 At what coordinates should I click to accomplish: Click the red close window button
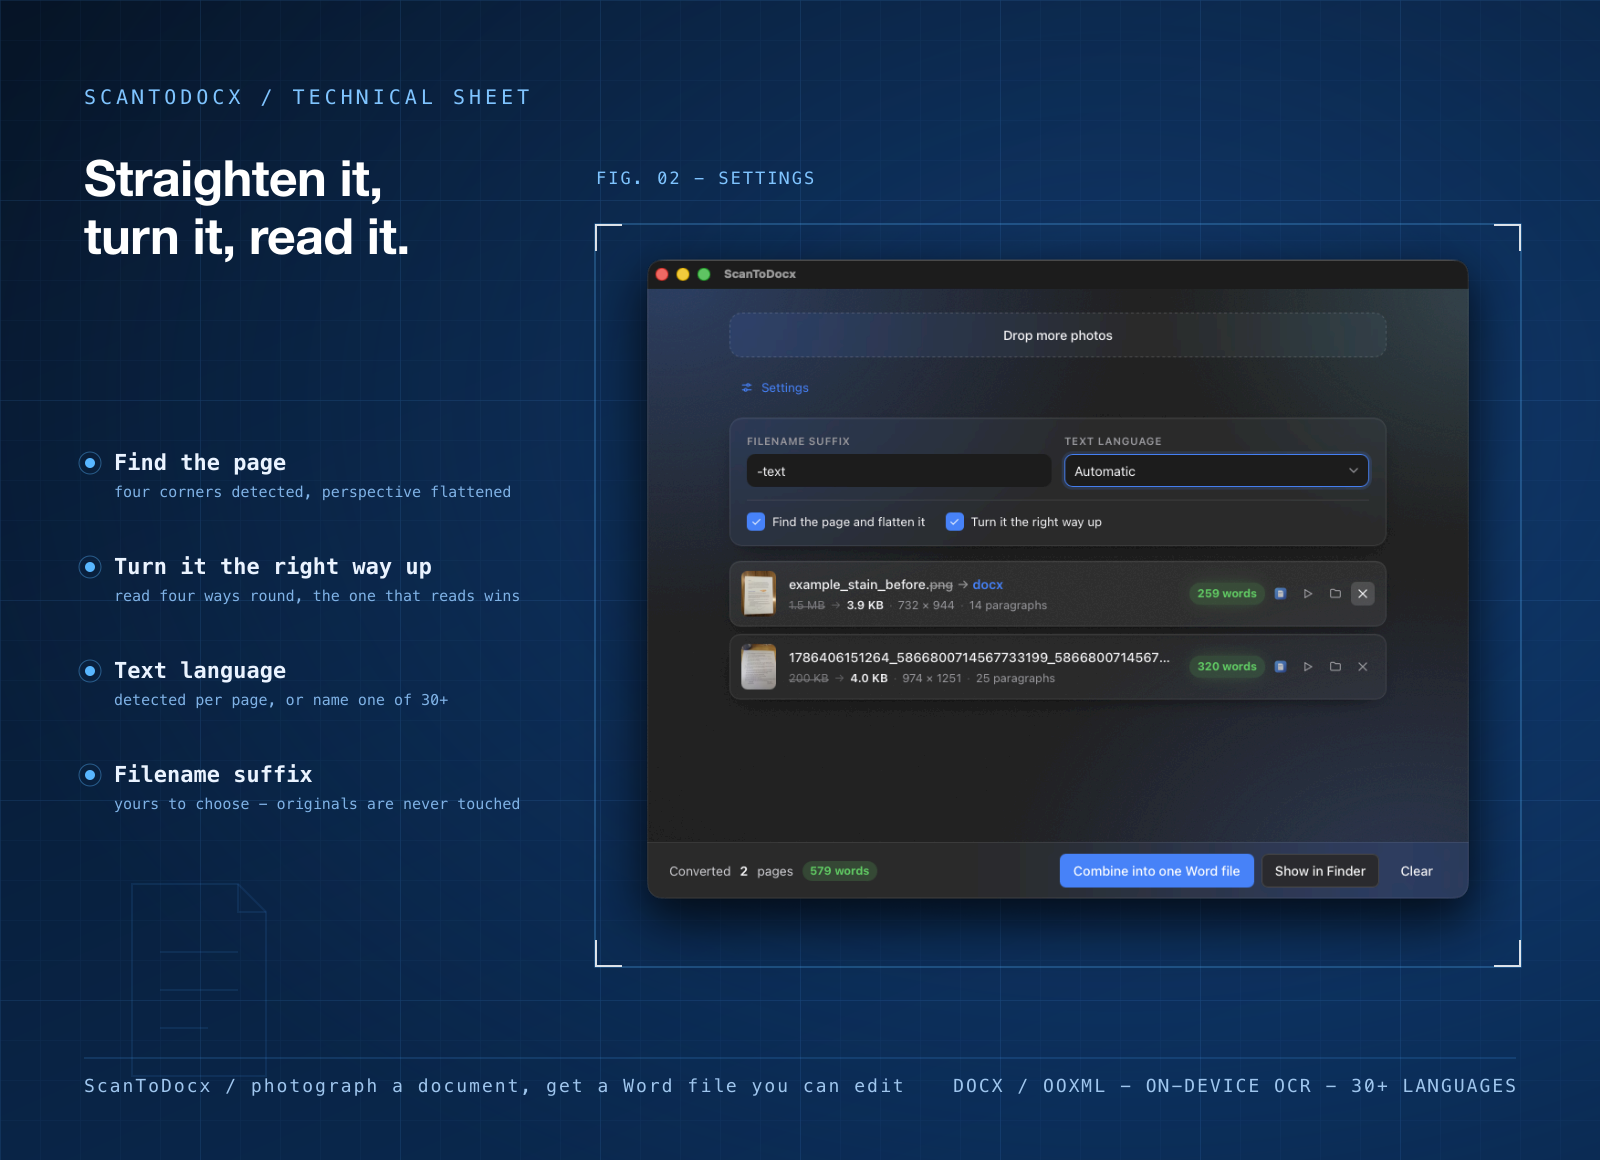click(x=662, y=274)
